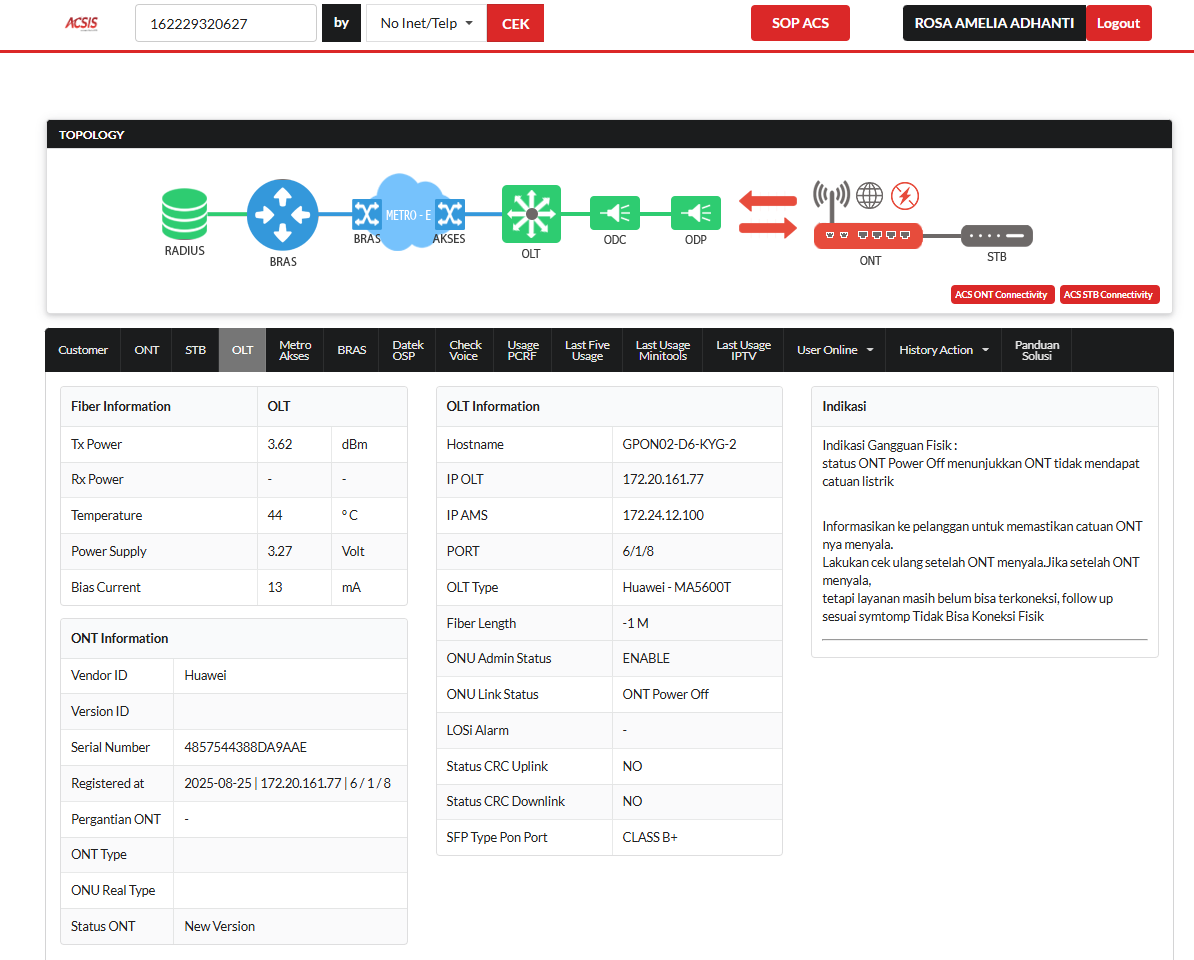Click the Logout button

(1119, 23)
